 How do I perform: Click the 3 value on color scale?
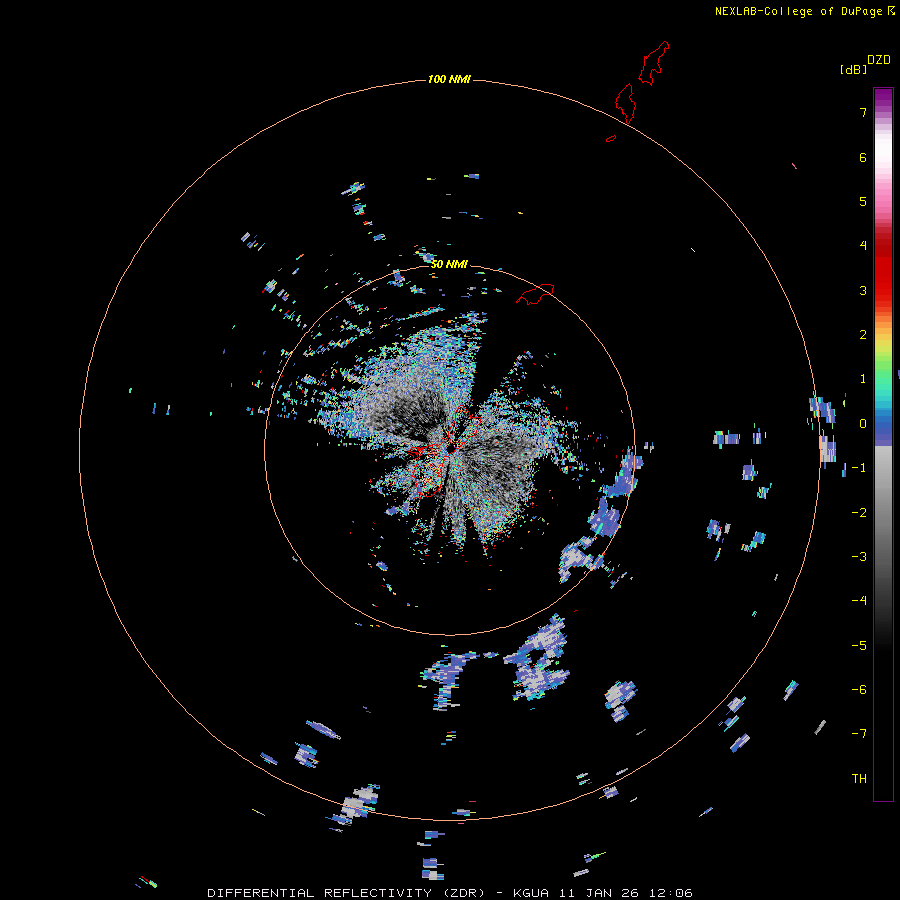tap(863, 290)
